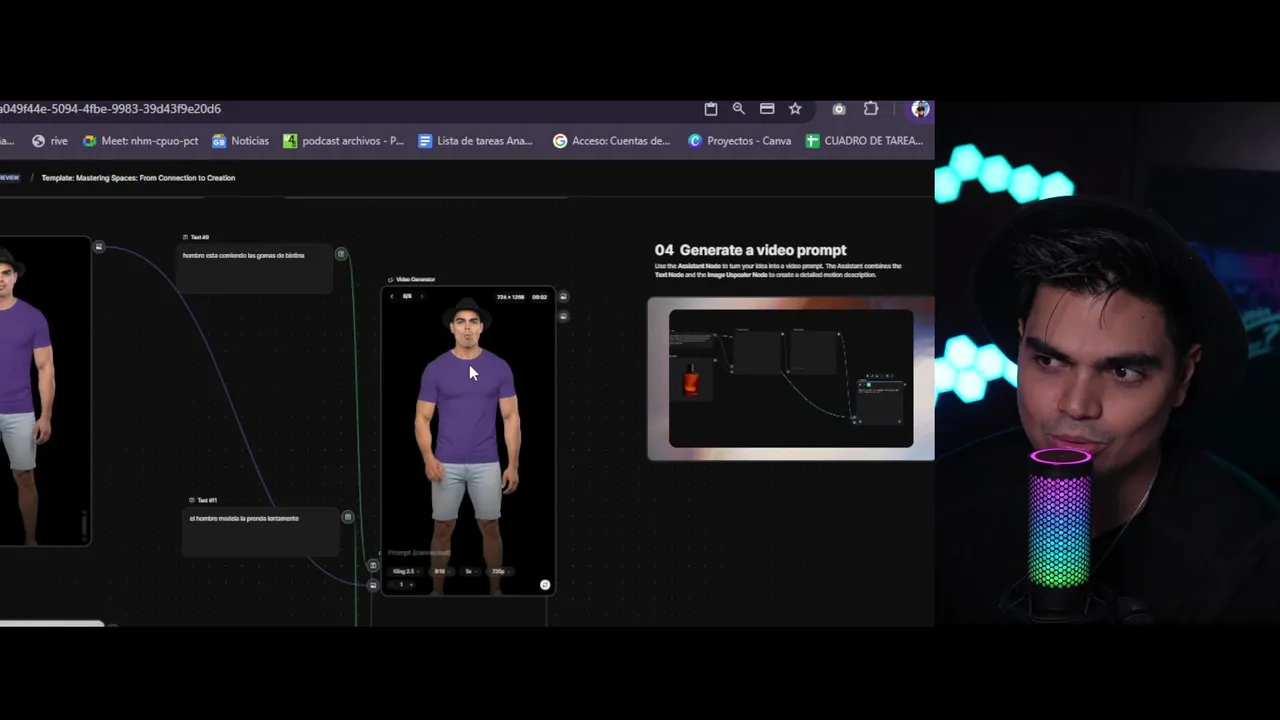This screenshot has height=720, width=1280.
Task: Open the 5s duration dropdown
Action: tap(471, 572)
